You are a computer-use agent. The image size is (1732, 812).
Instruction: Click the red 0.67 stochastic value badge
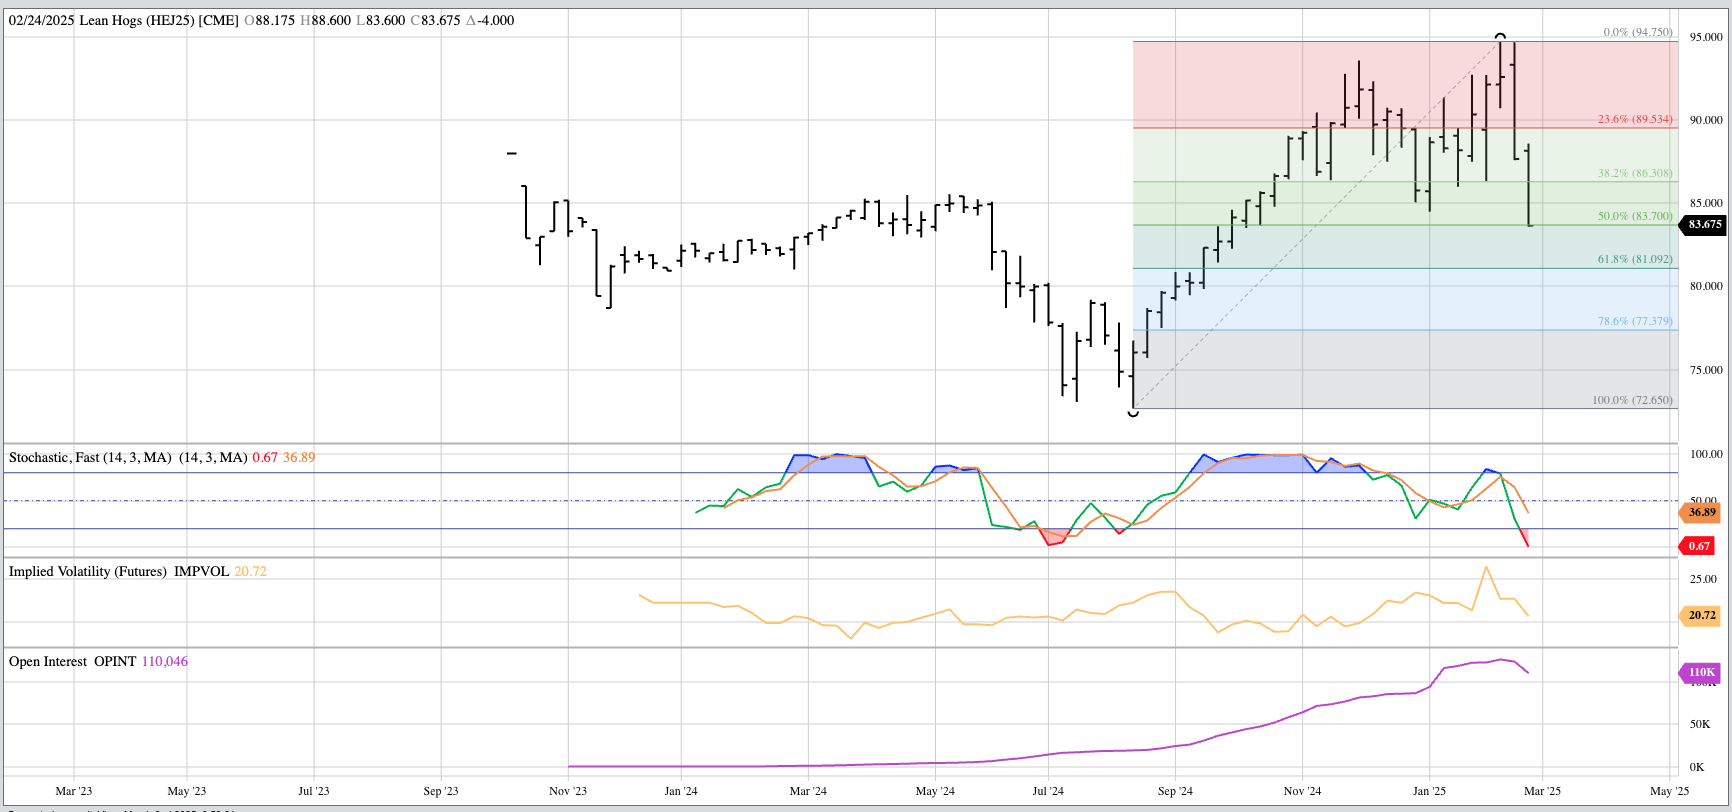[x=1698, y=546]
